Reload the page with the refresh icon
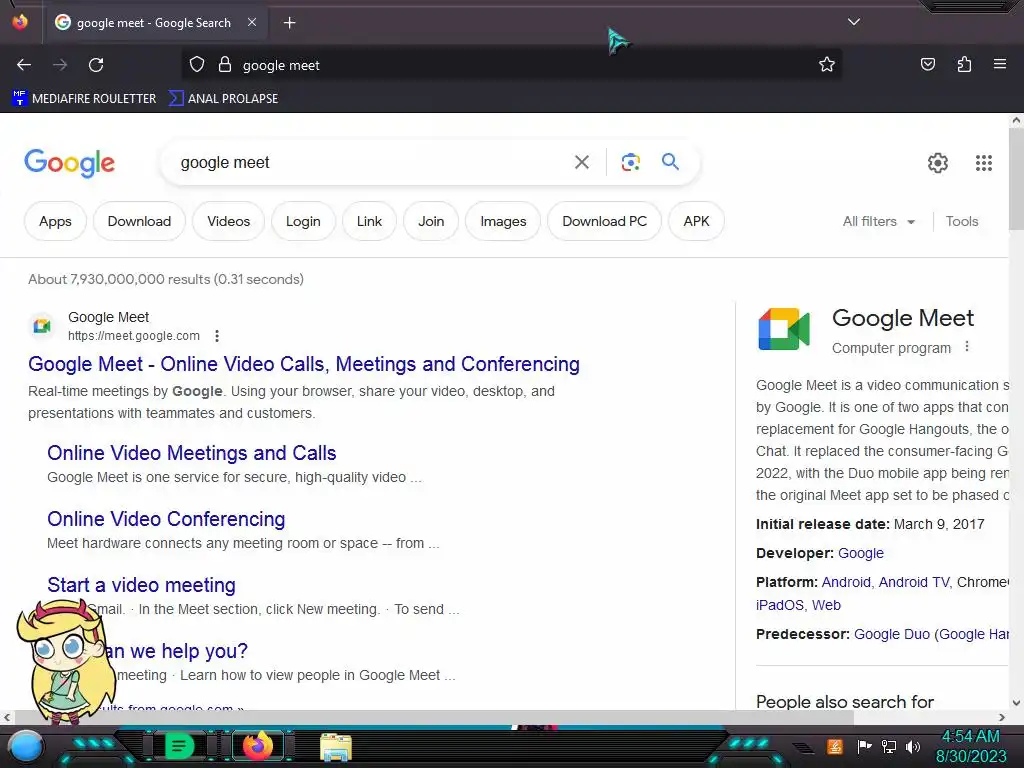 point(96,65)
